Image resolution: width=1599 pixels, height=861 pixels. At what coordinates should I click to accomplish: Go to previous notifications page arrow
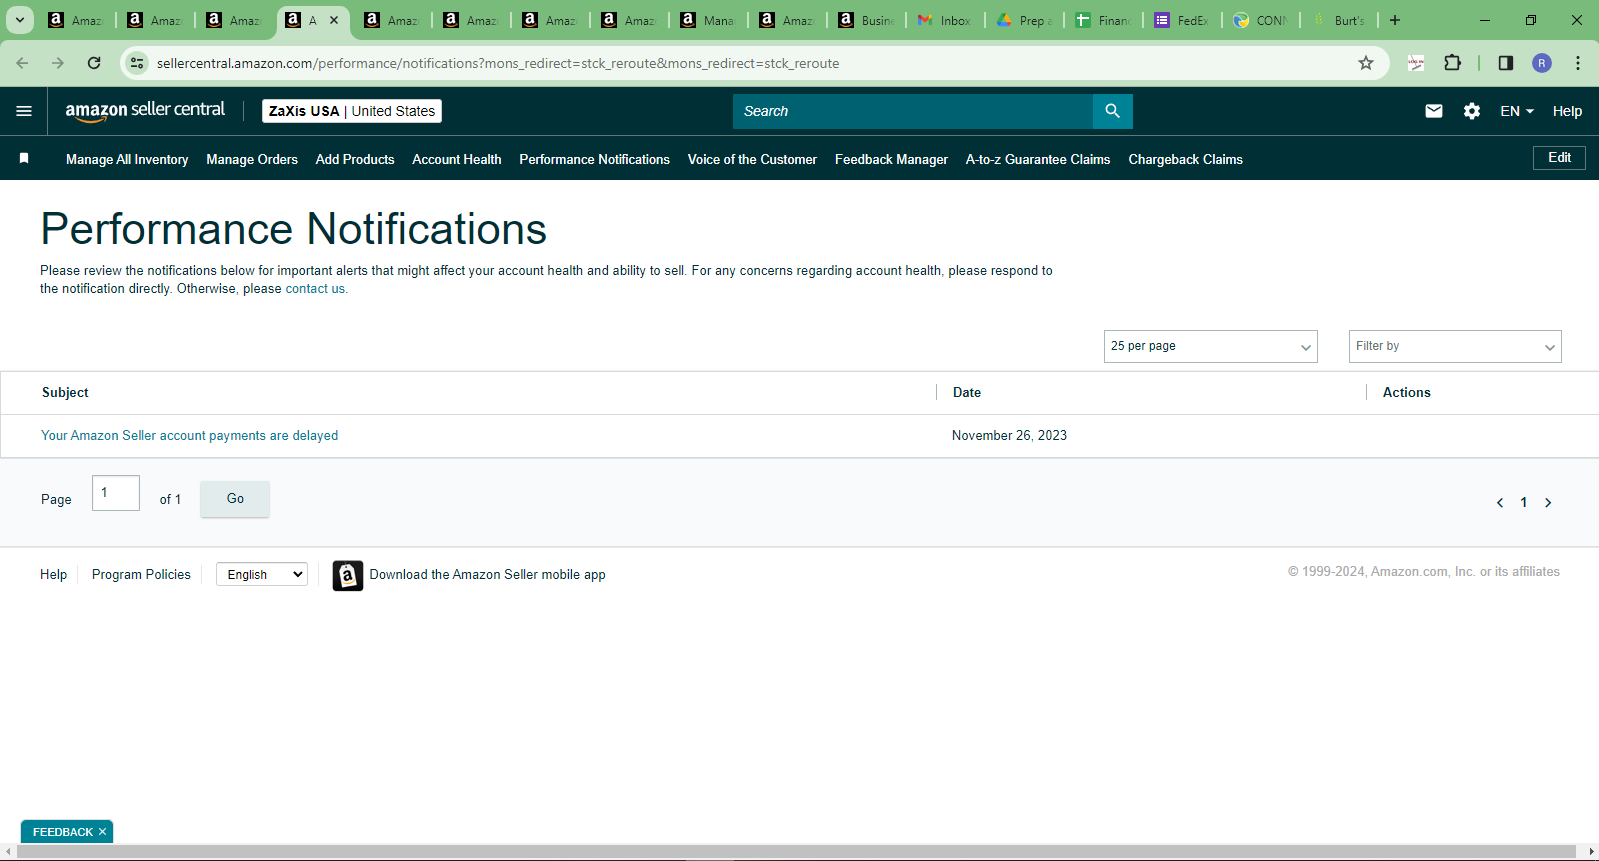(x=1500, y=503)
